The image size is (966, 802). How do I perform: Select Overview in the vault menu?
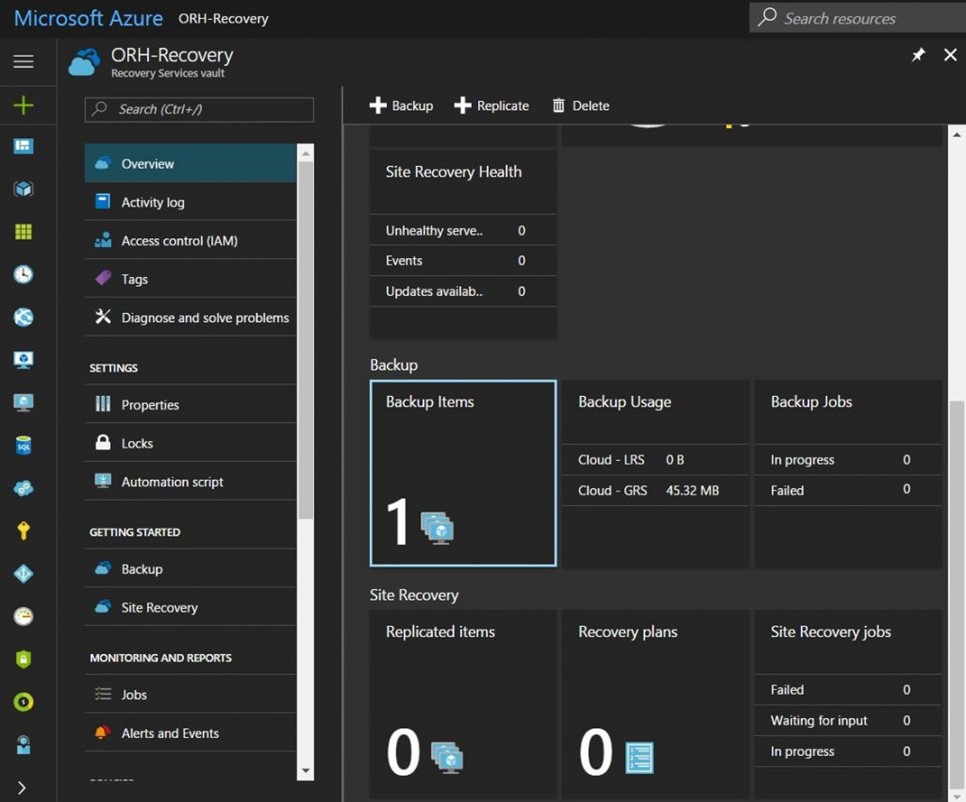click(x=190, y=163)
